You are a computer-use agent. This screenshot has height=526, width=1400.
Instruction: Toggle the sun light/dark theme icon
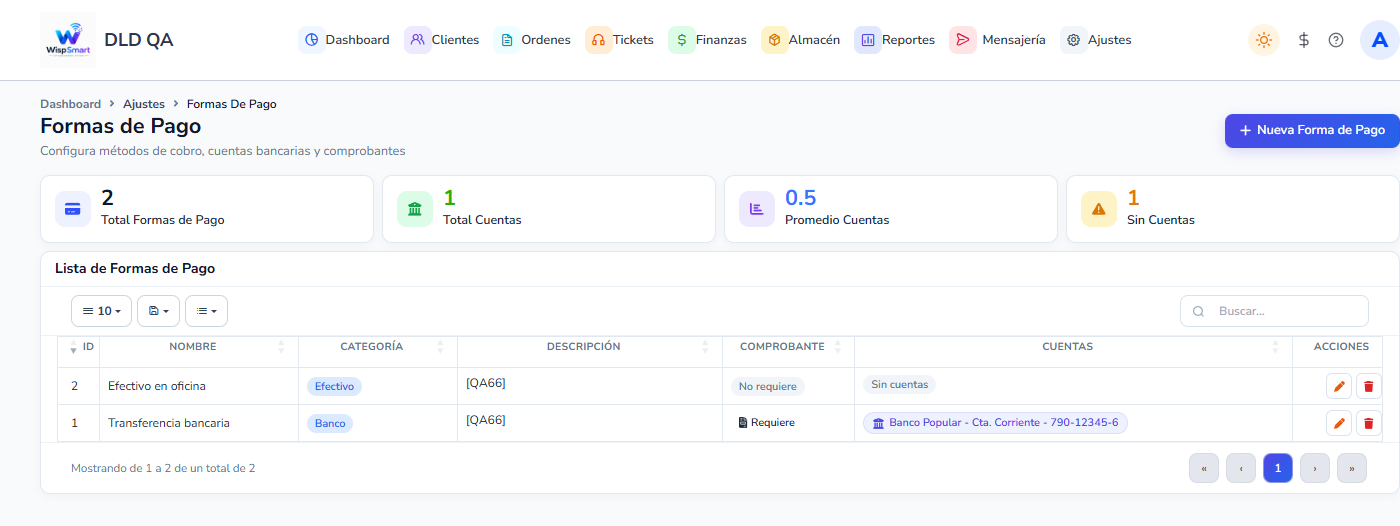(x=1264, y=40)
